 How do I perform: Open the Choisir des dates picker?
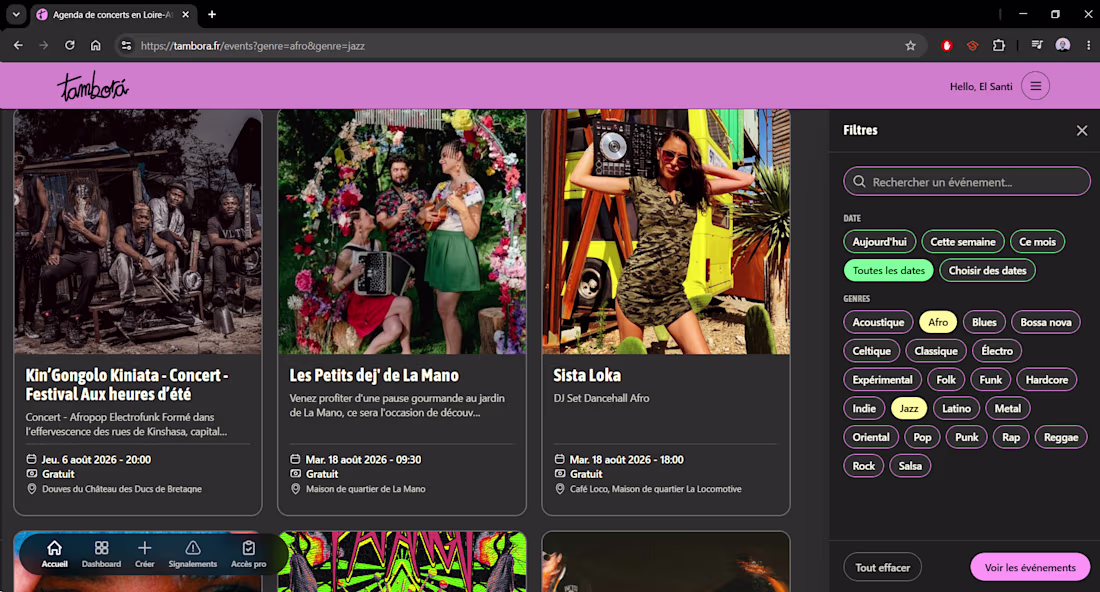pyautogui.click(x=987, y=271)
